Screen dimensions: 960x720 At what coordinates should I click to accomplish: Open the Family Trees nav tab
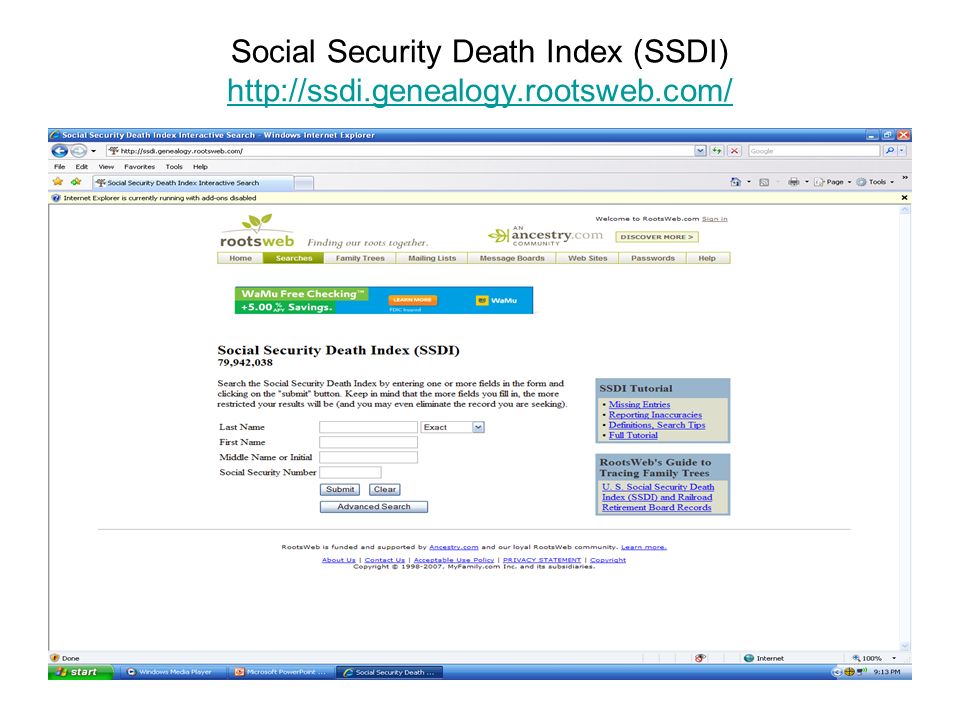click(360, 258)
